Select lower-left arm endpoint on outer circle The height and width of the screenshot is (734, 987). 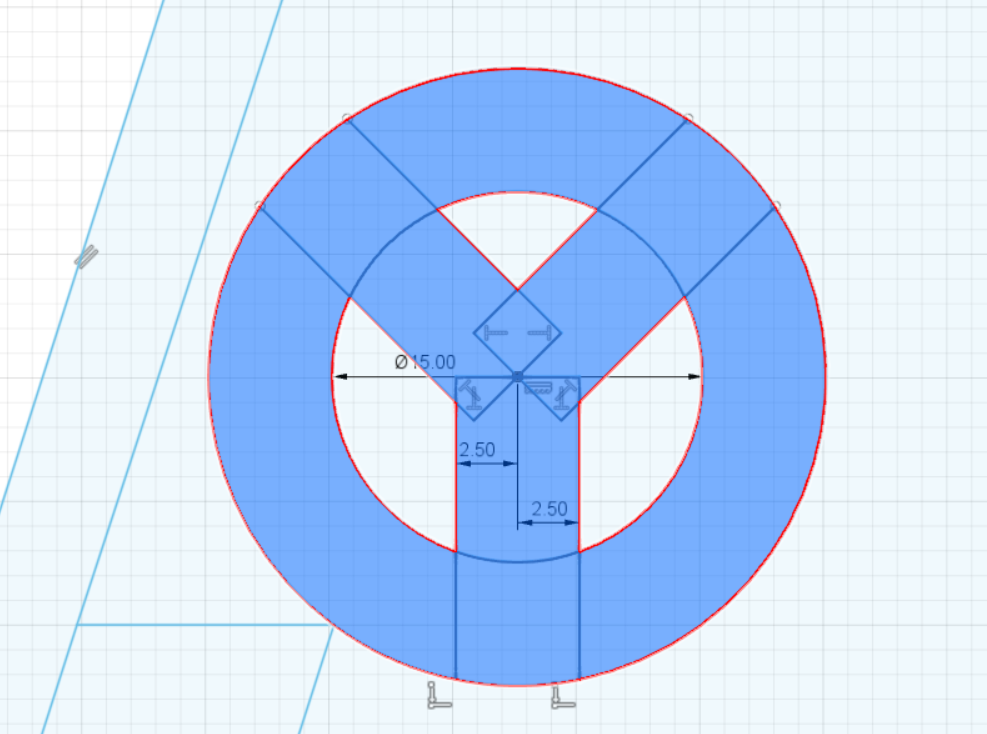tap(259, 206)
